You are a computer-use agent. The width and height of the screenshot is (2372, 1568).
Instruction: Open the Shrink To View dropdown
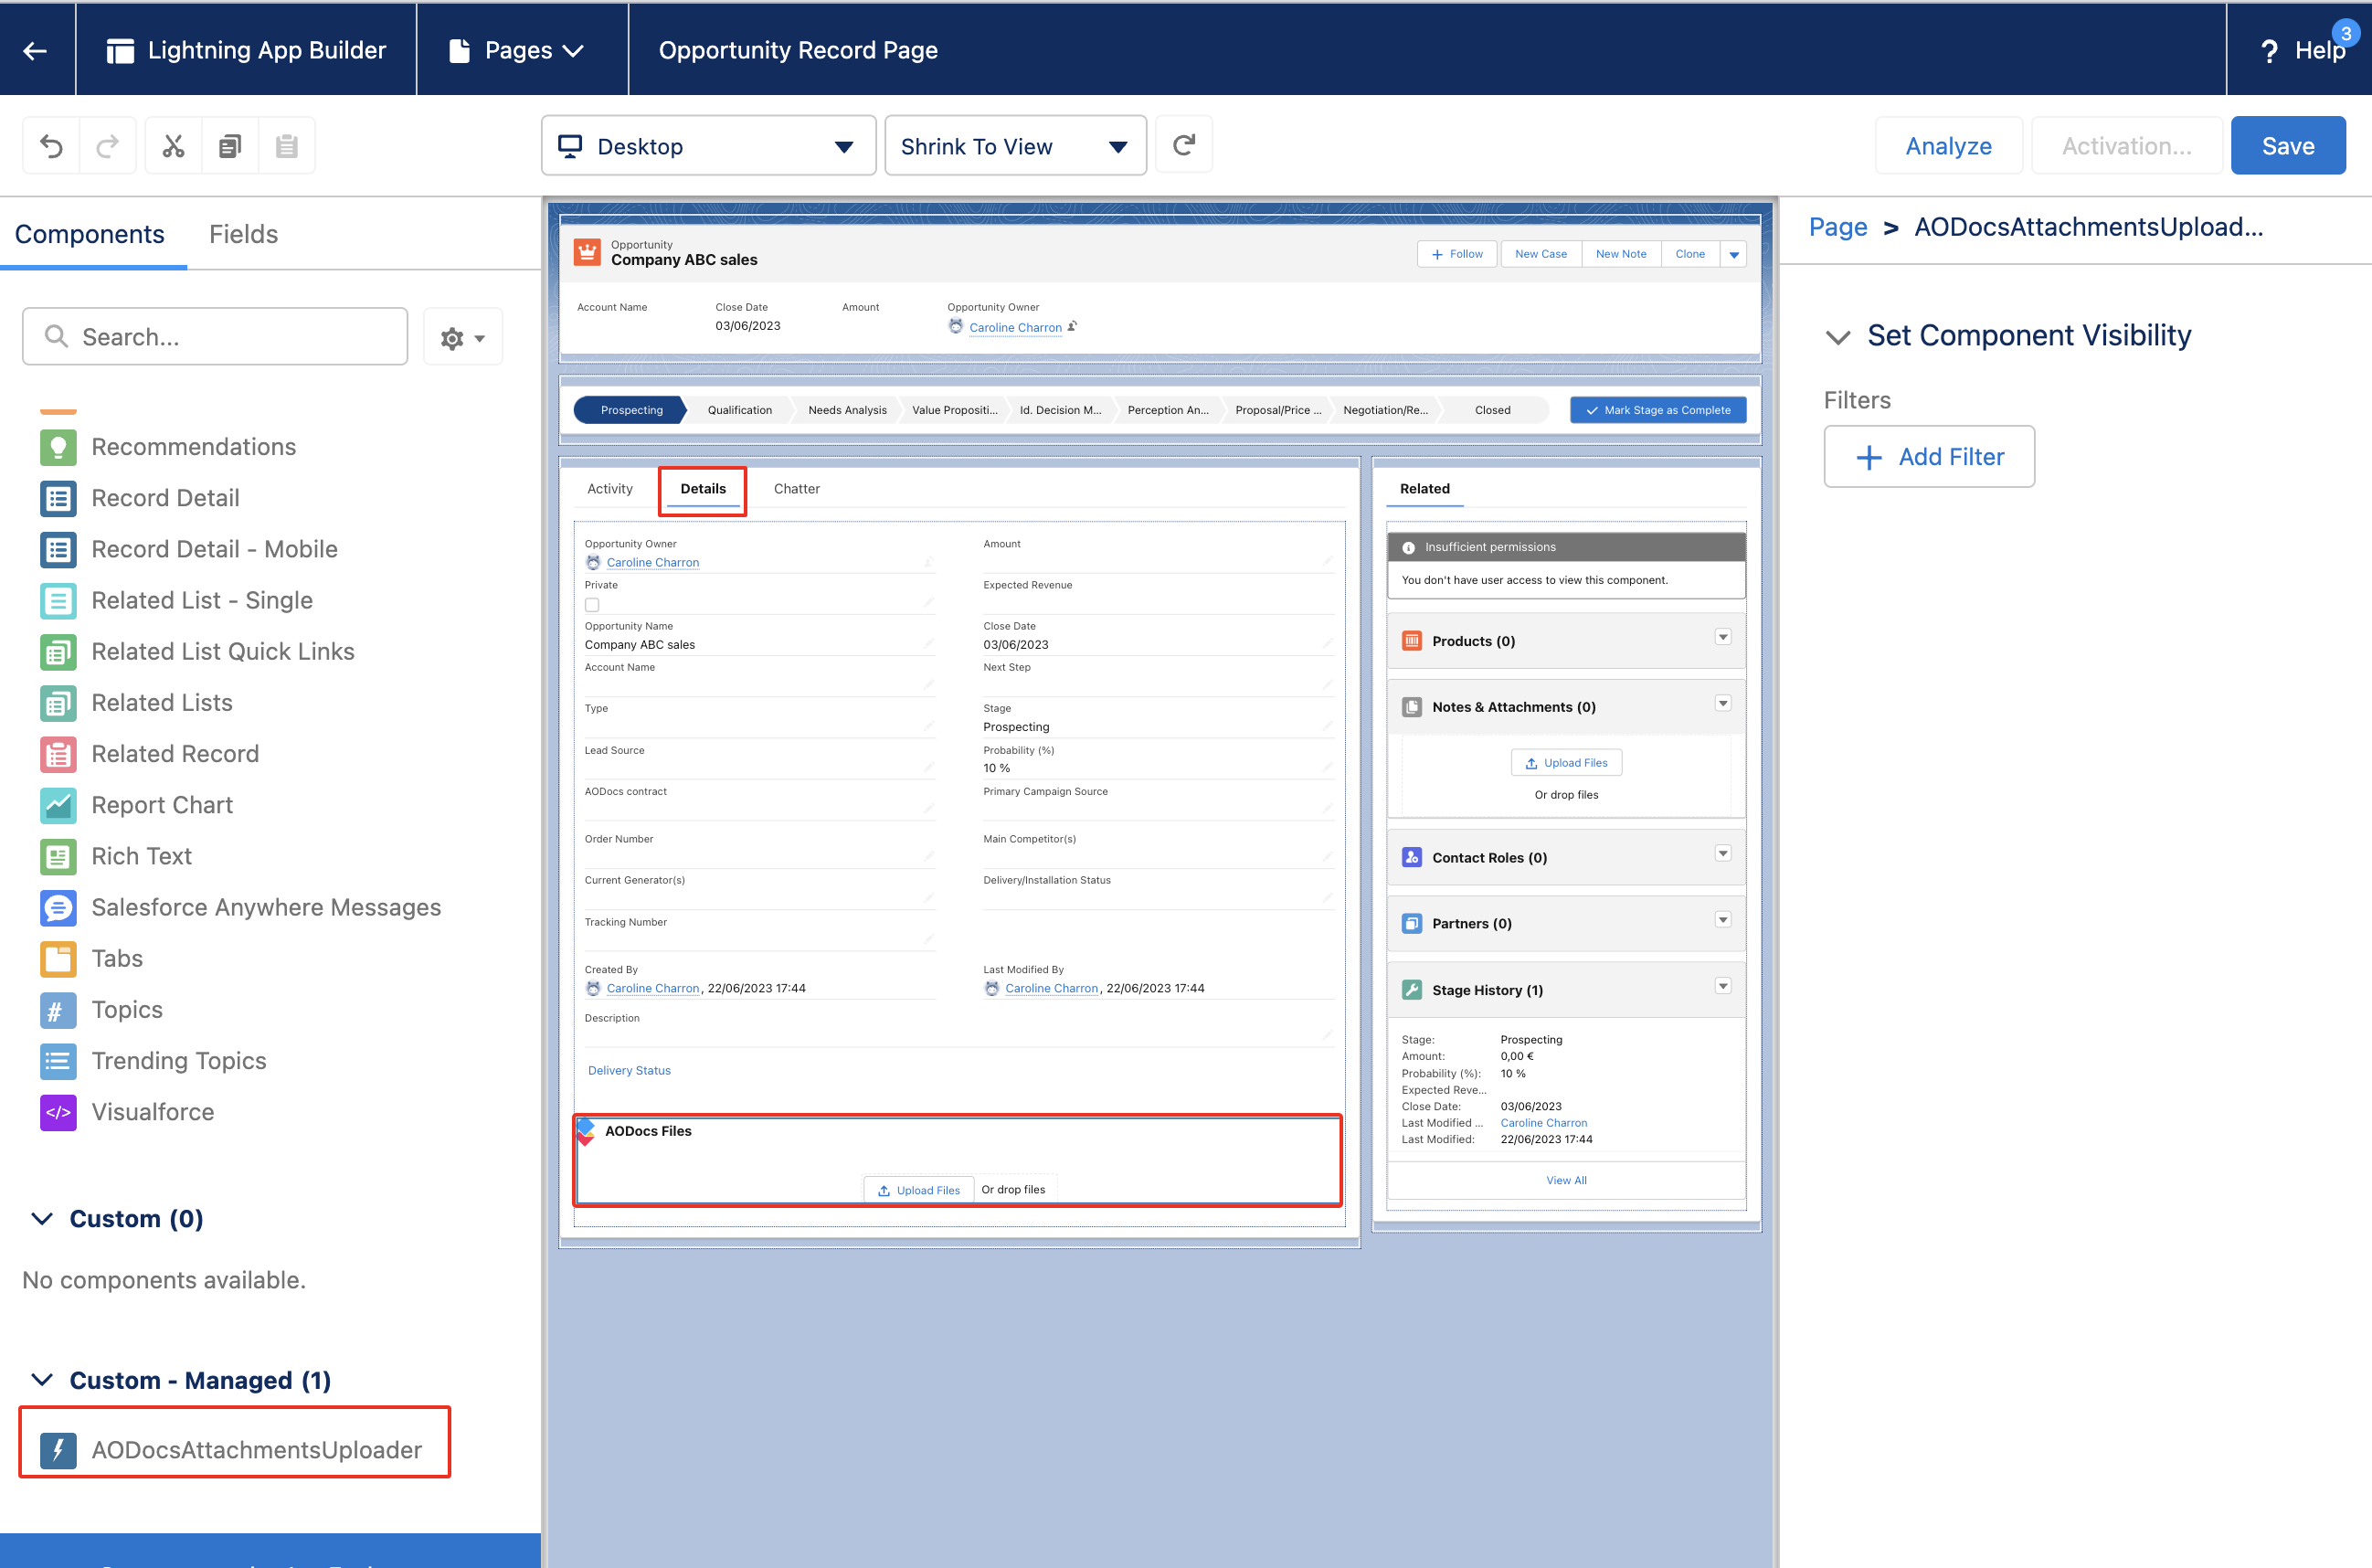tap(1014, 146)
